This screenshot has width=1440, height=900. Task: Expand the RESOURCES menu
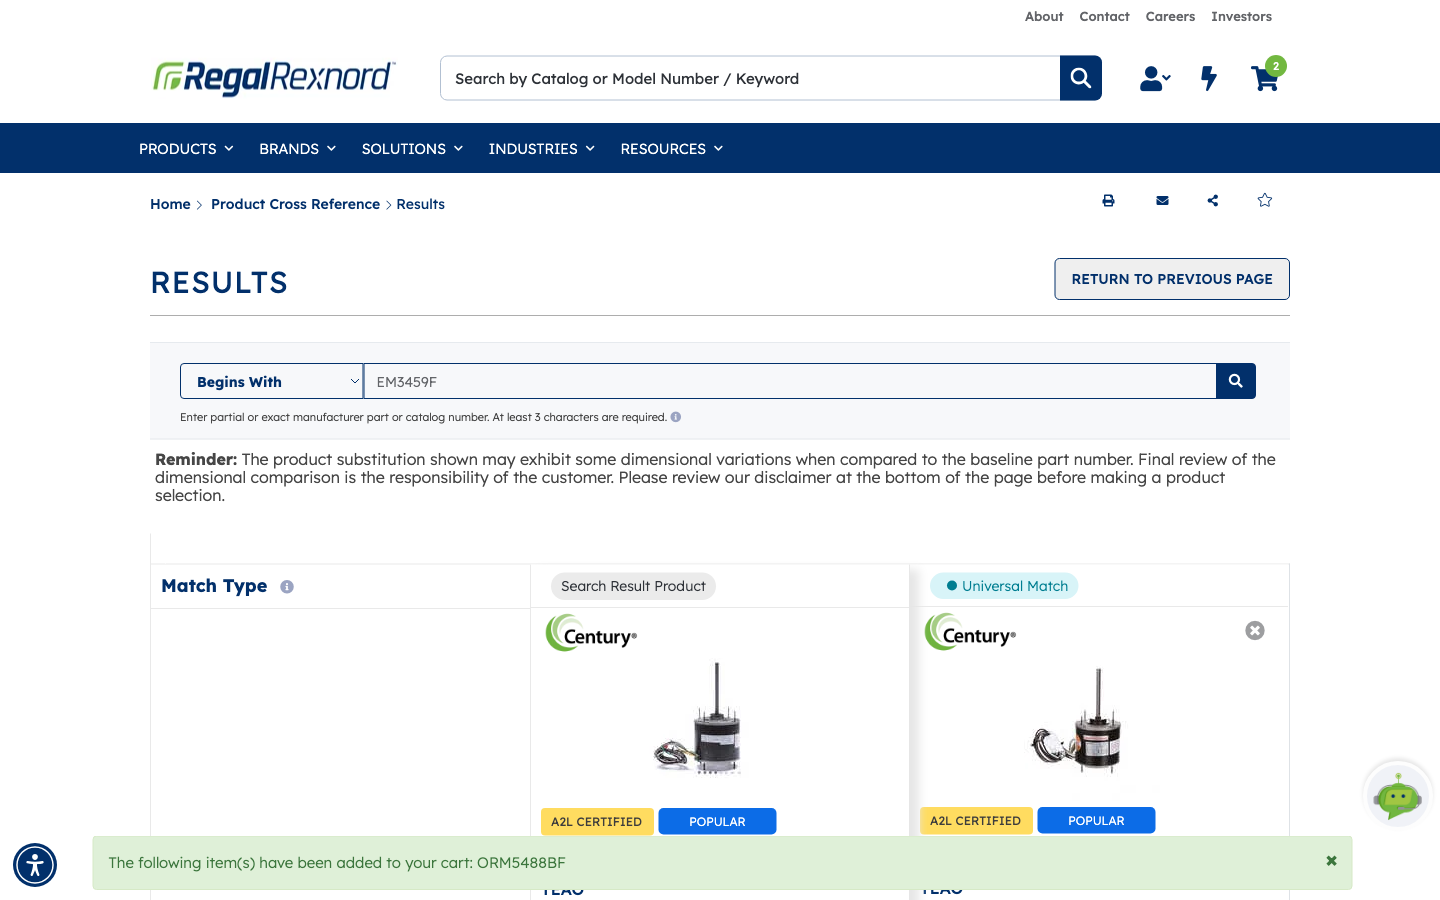pos(672,149)
